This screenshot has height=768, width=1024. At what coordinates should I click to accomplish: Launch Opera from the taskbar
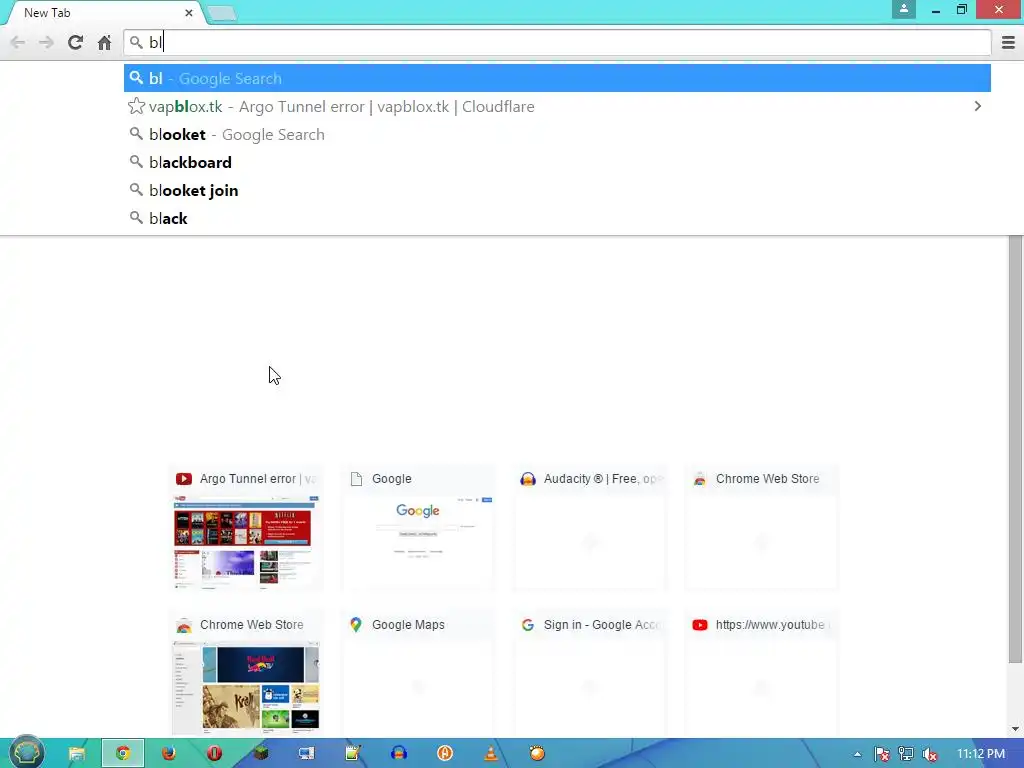pos(214,754)
